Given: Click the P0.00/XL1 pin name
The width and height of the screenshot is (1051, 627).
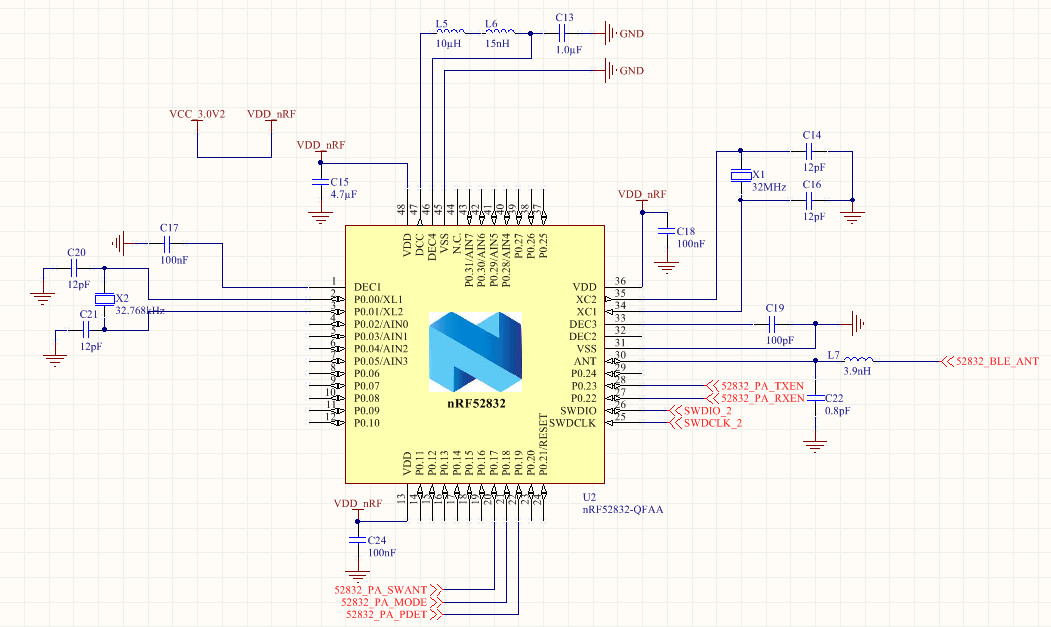Looking at the screenshot, I should click(379, 299).
